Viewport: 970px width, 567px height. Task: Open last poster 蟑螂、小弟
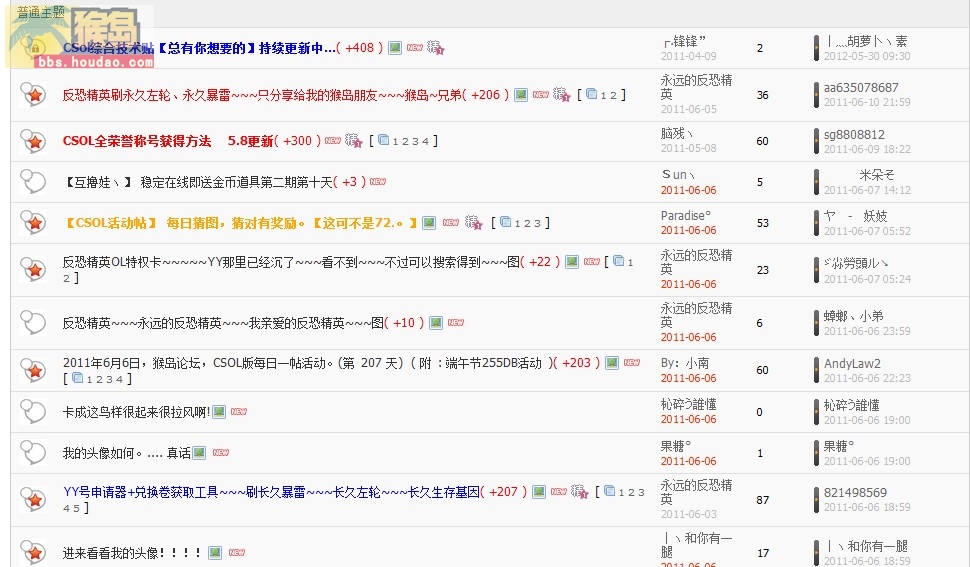click(853, 316)
